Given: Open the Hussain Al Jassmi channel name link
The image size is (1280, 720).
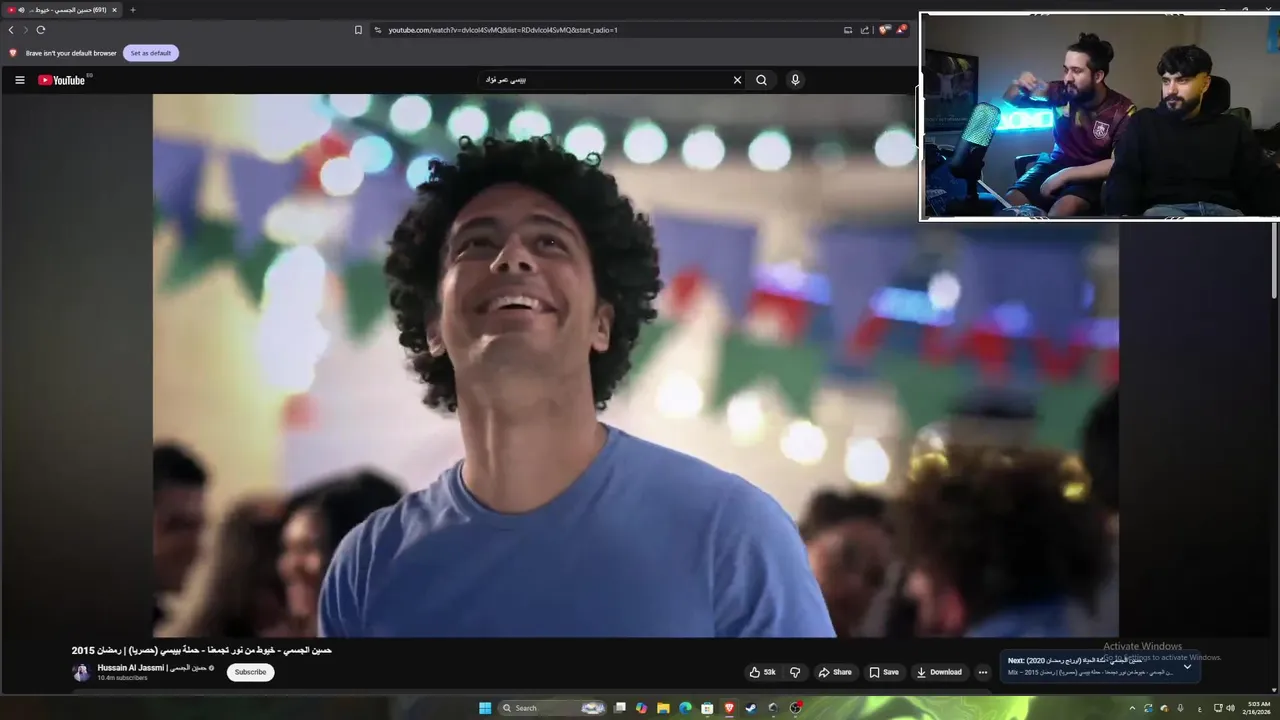Looking at the screenshot, I should 152,667.
